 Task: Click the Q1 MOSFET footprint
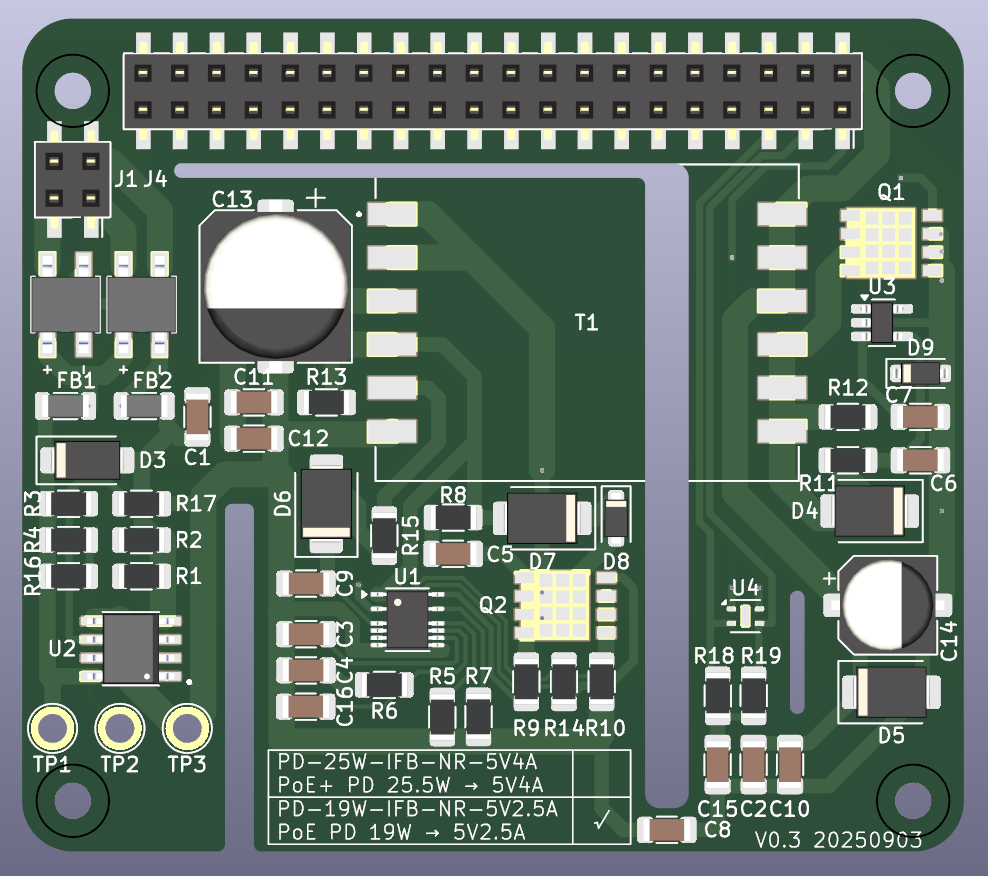point(890,243)
